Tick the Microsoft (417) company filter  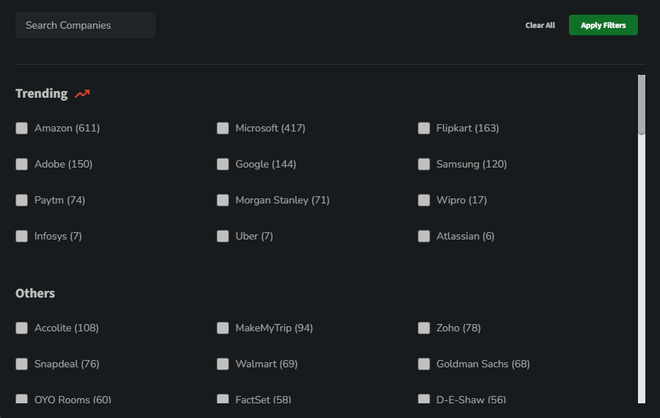tap(223, 128)
